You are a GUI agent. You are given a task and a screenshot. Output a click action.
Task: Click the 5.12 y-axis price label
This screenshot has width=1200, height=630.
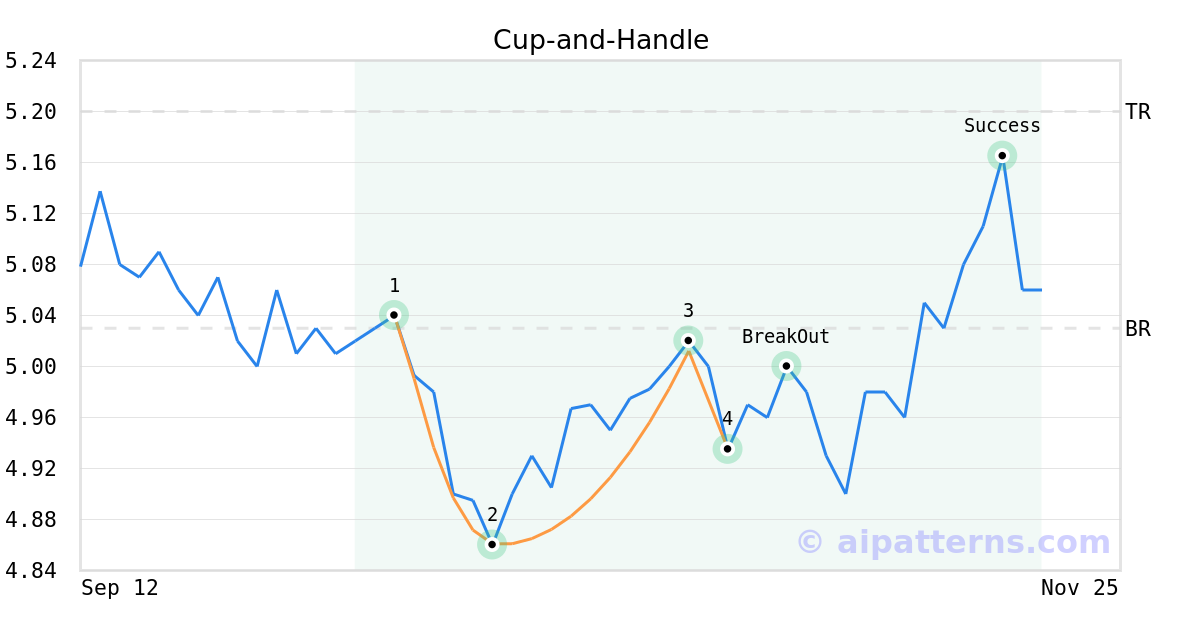pos(31,214)
